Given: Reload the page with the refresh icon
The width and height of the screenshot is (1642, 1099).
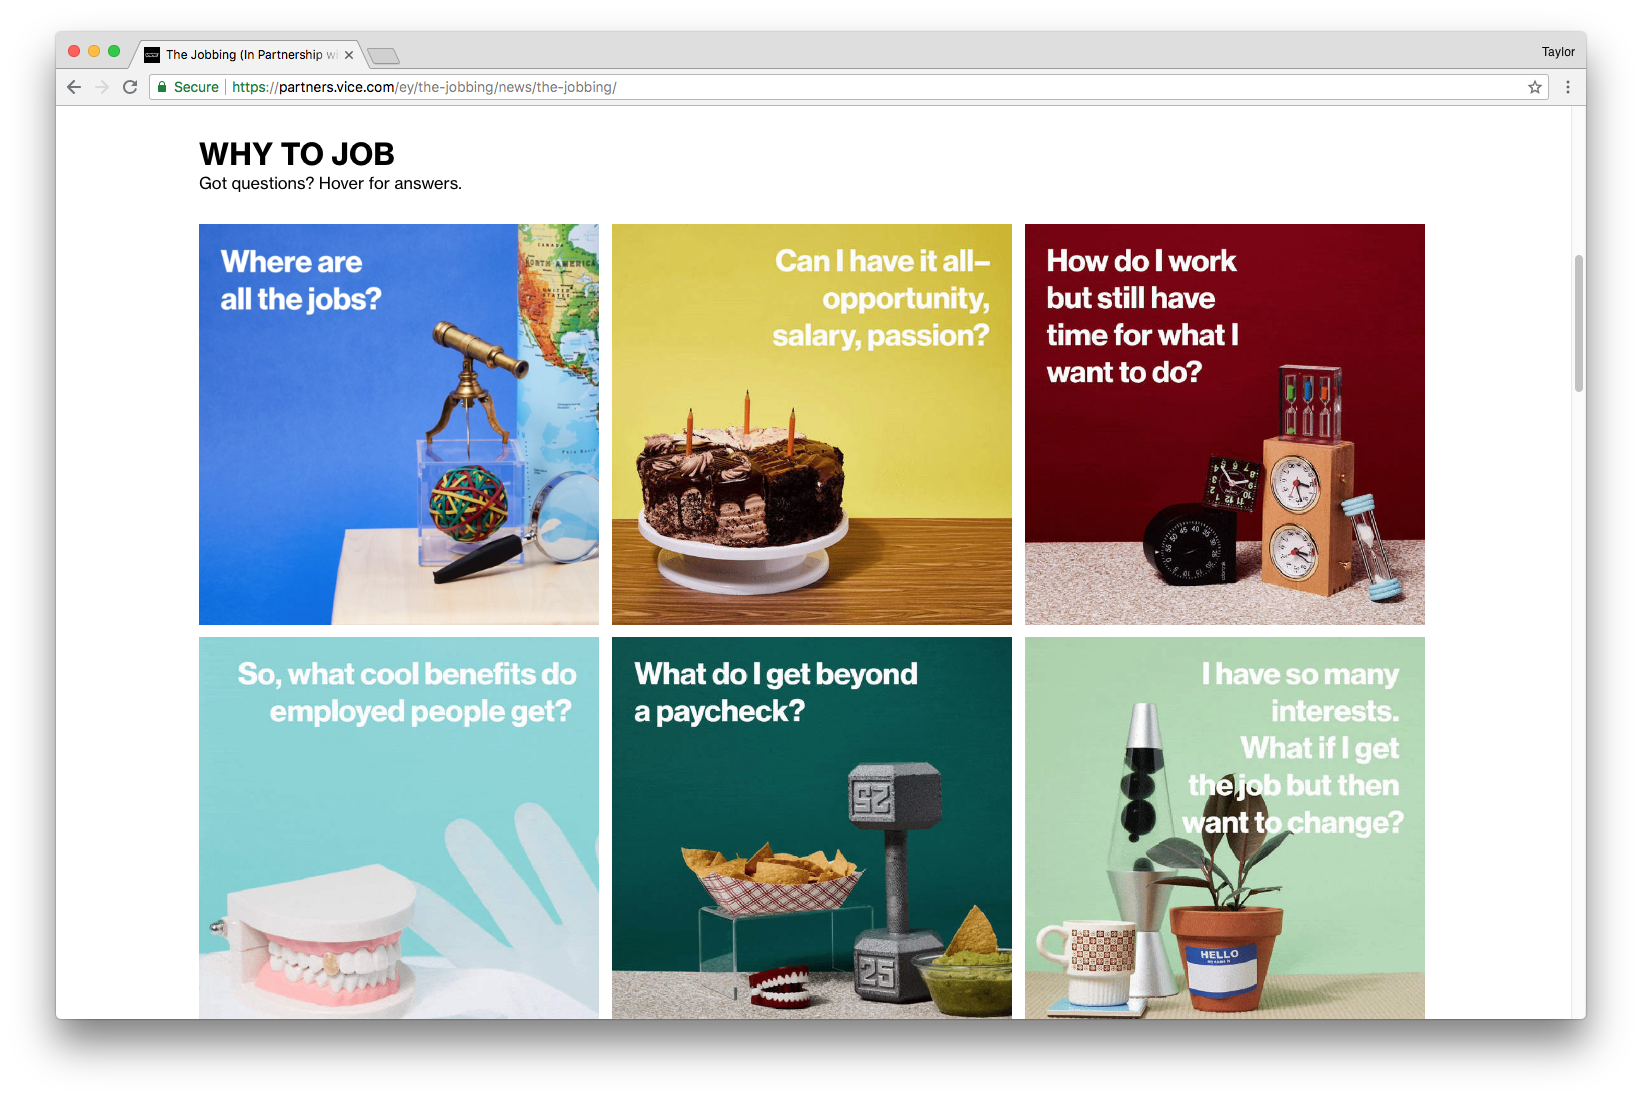Looking at the screenshot, I should click(130, 87).
